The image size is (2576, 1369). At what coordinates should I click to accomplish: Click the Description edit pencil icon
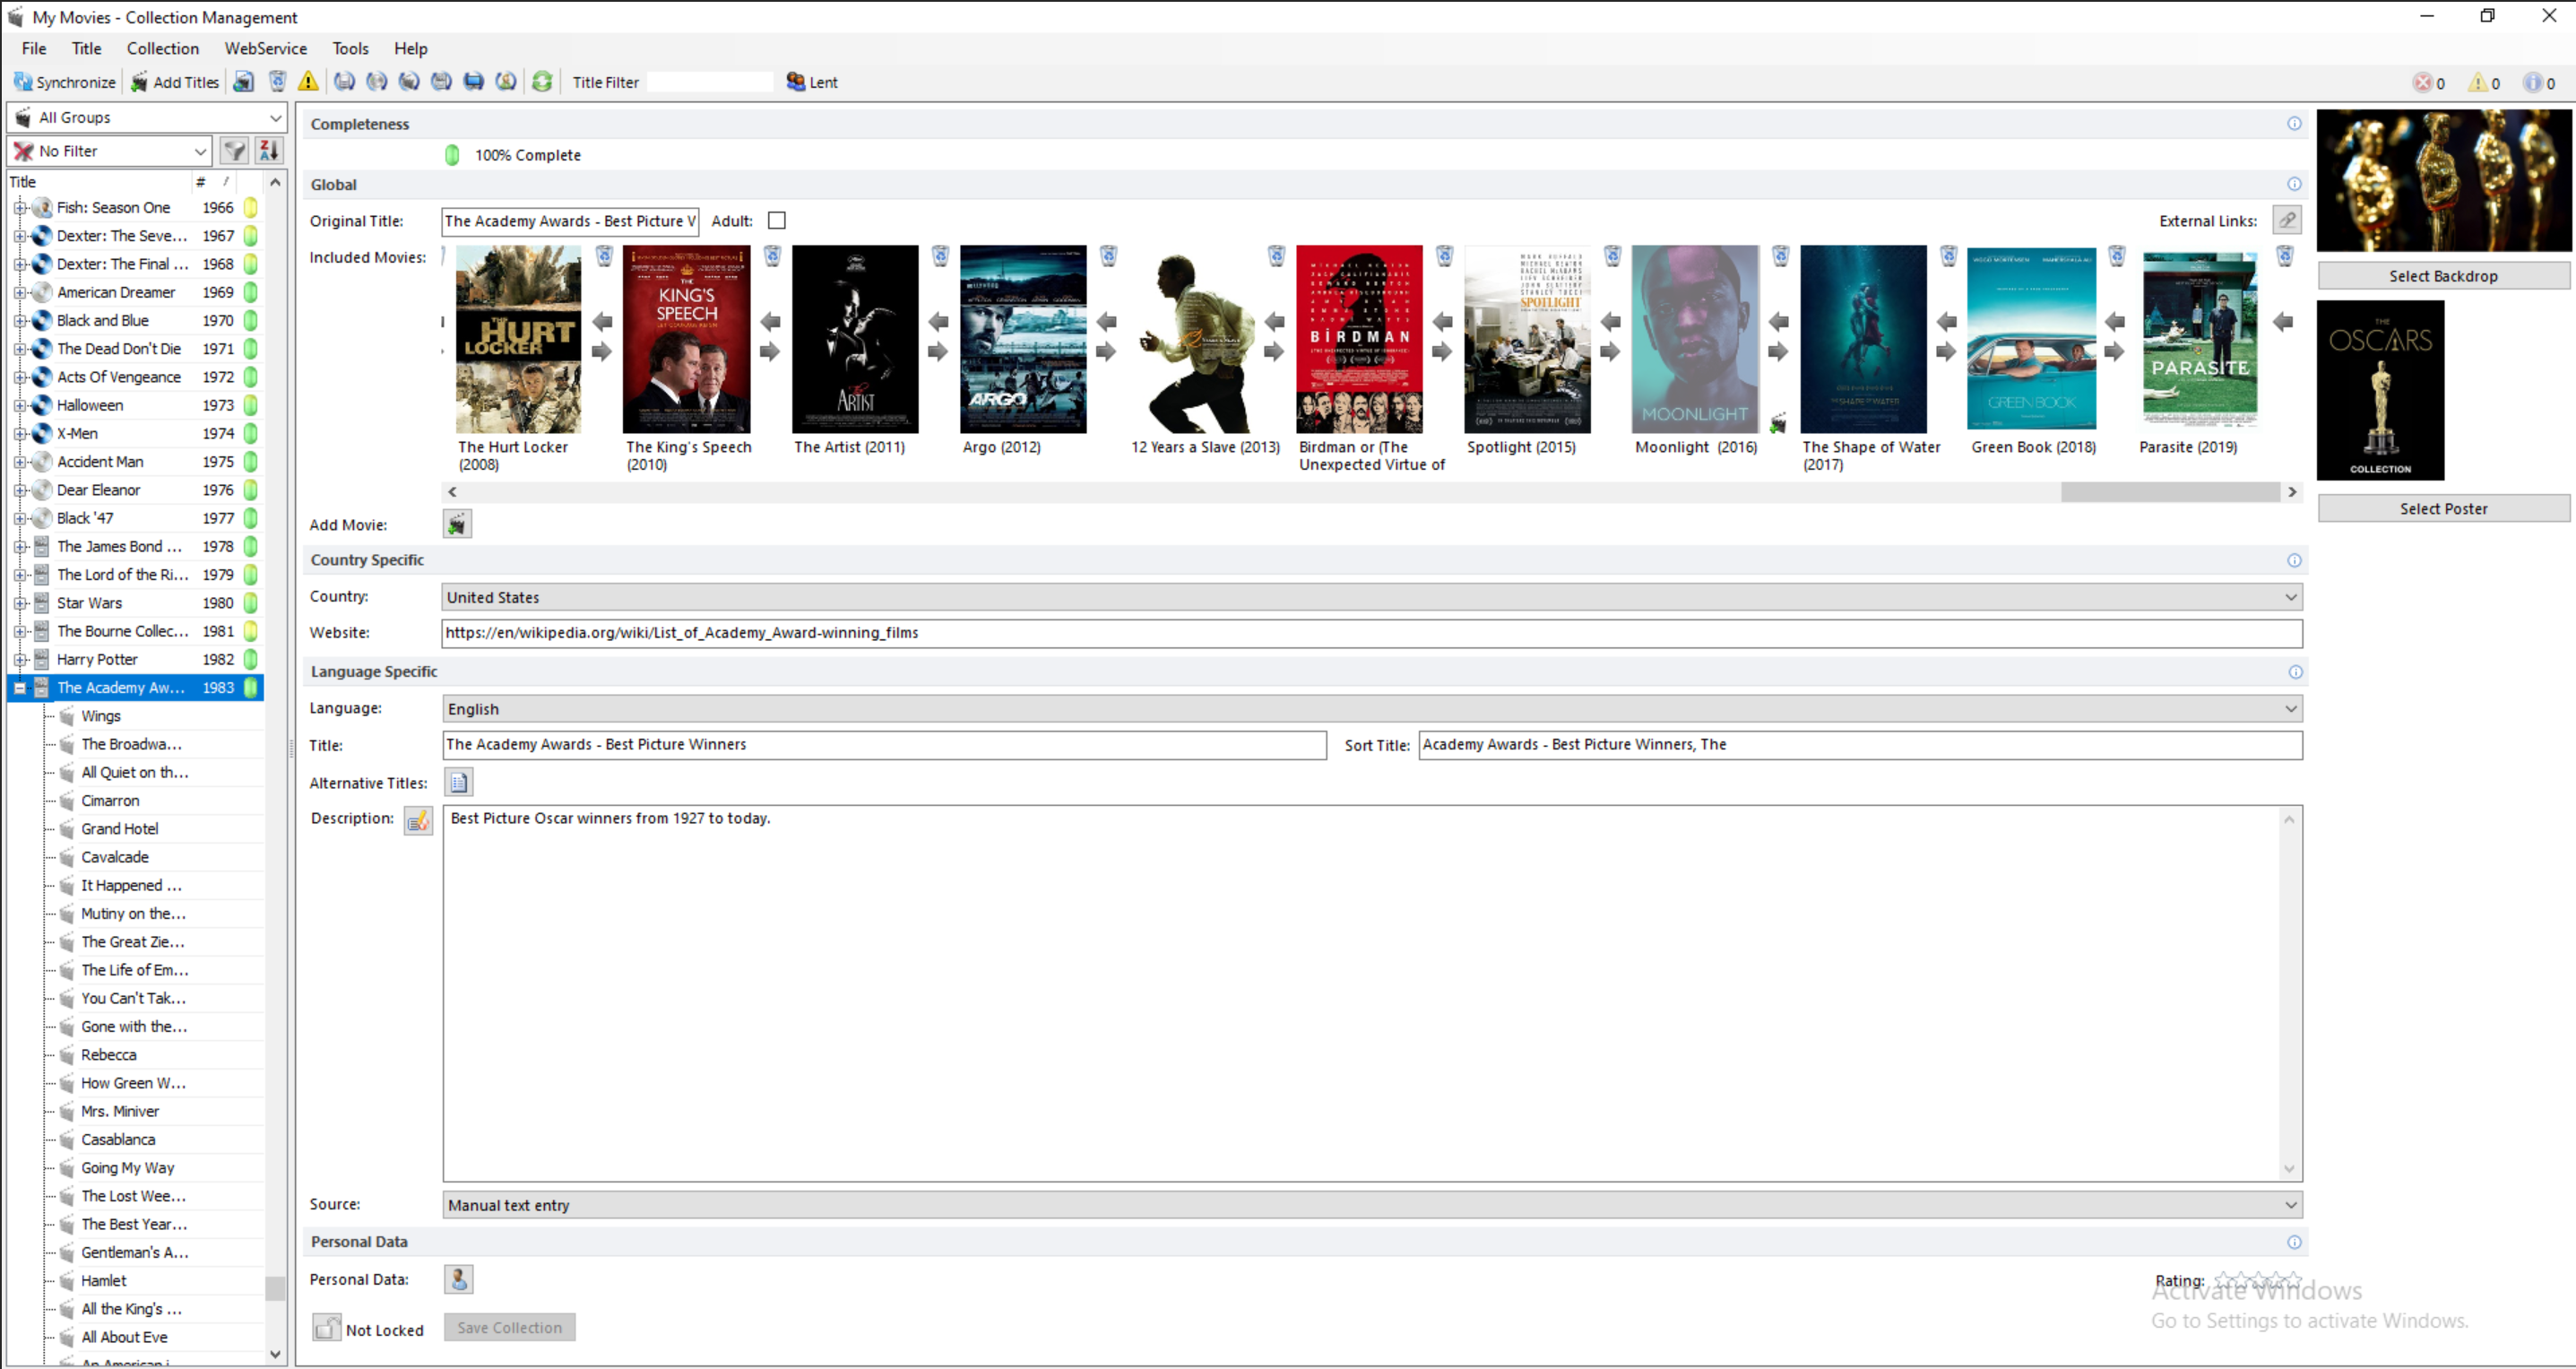(418, 821)
